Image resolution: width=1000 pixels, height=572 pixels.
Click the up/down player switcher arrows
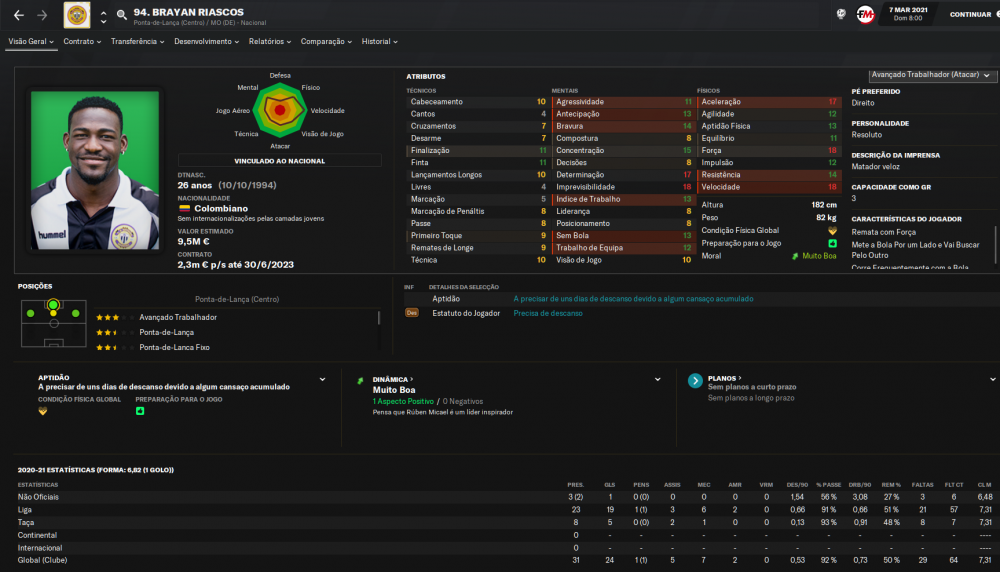tap(103, 17)
